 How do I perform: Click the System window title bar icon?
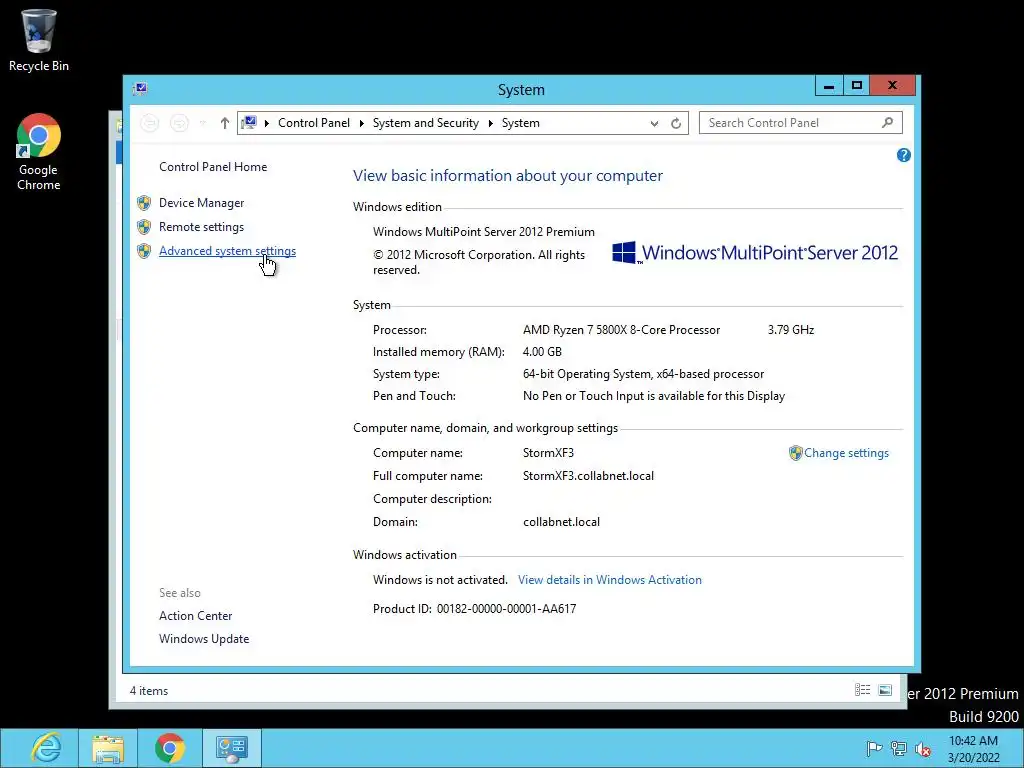pyautogui.click(x=140, y=89)
